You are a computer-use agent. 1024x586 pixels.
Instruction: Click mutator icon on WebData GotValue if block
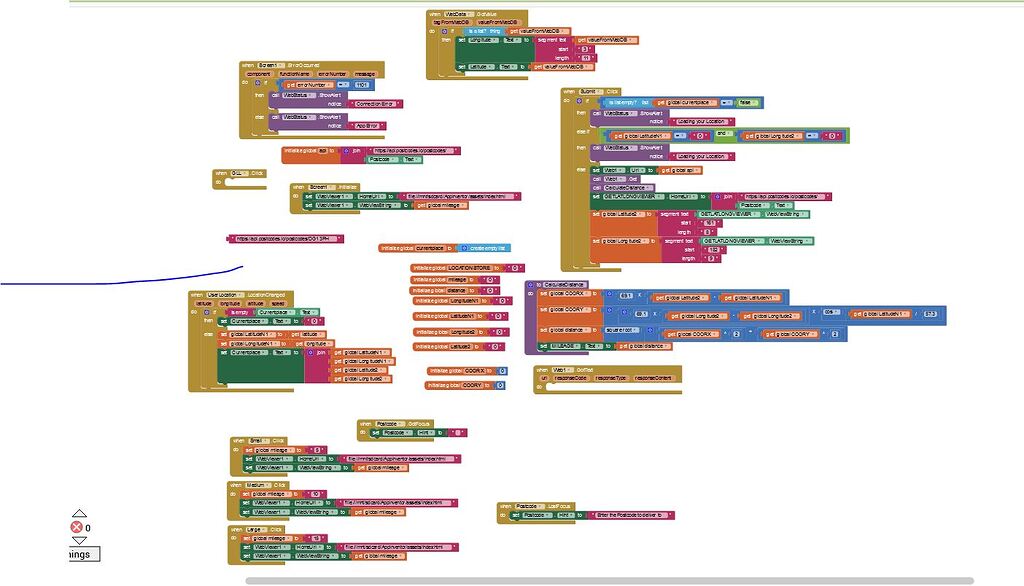[444, 31]
